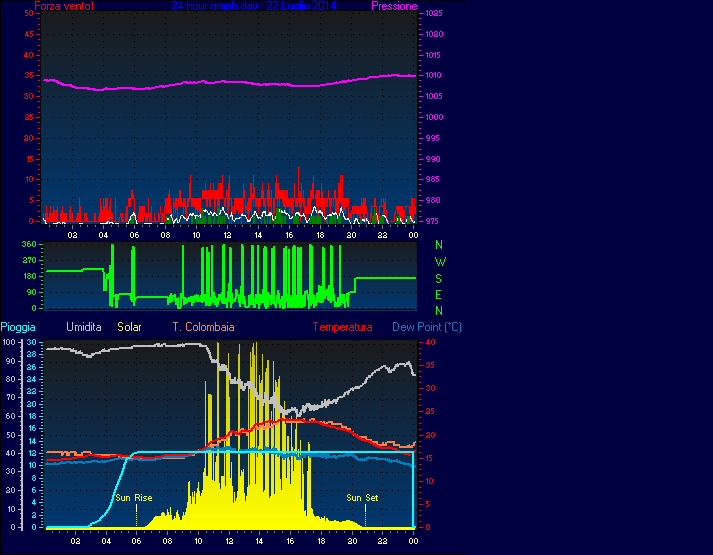Select the "24 hour graph day : 22 Luglio 2014" header
Viewport: 713px width, 555px height.
click(254, 6)
